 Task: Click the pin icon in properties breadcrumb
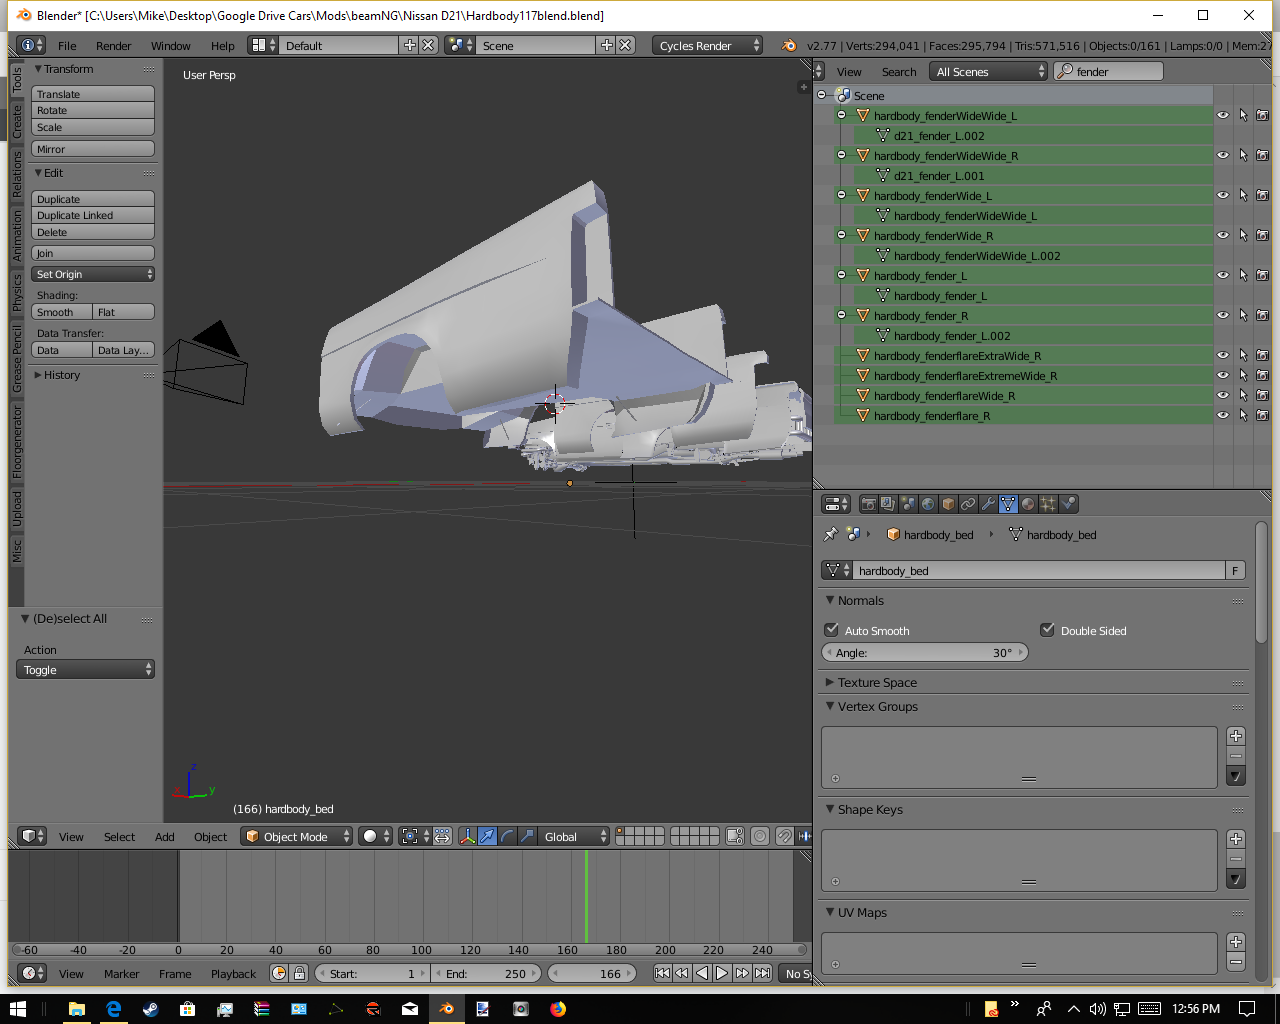tap(830, 534)
